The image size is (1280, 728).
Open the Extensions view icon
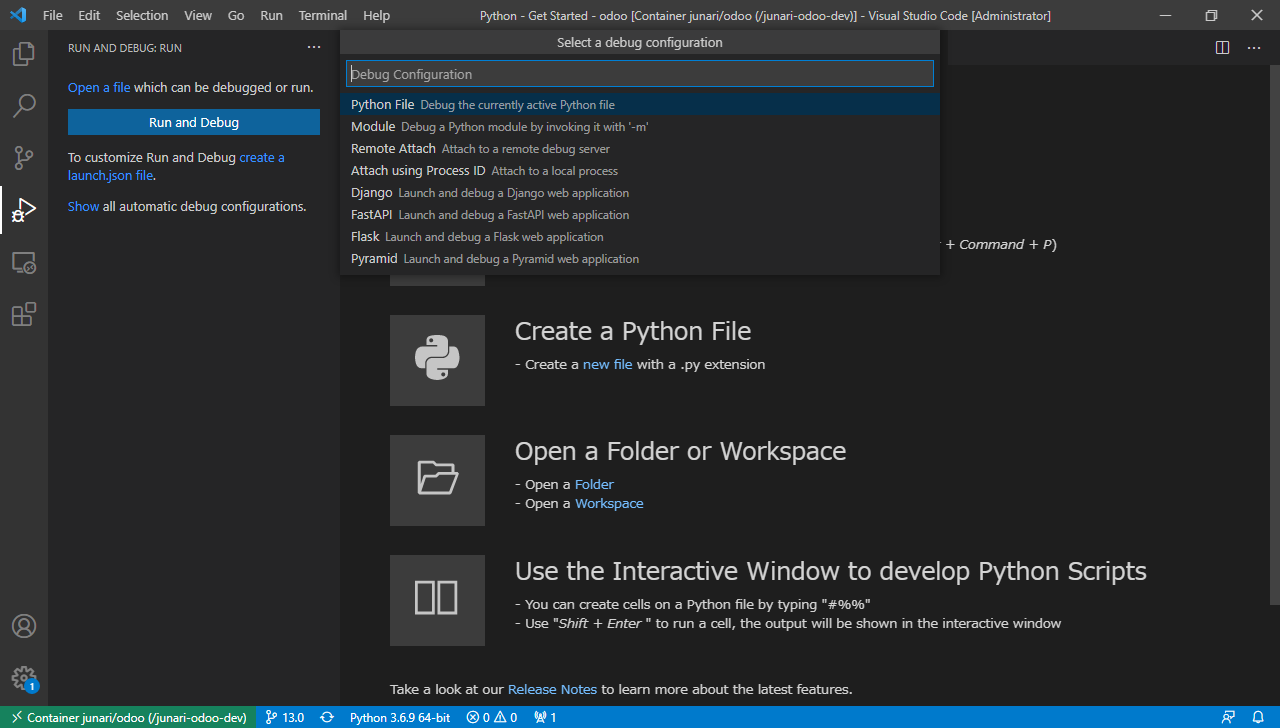[24, 315]
